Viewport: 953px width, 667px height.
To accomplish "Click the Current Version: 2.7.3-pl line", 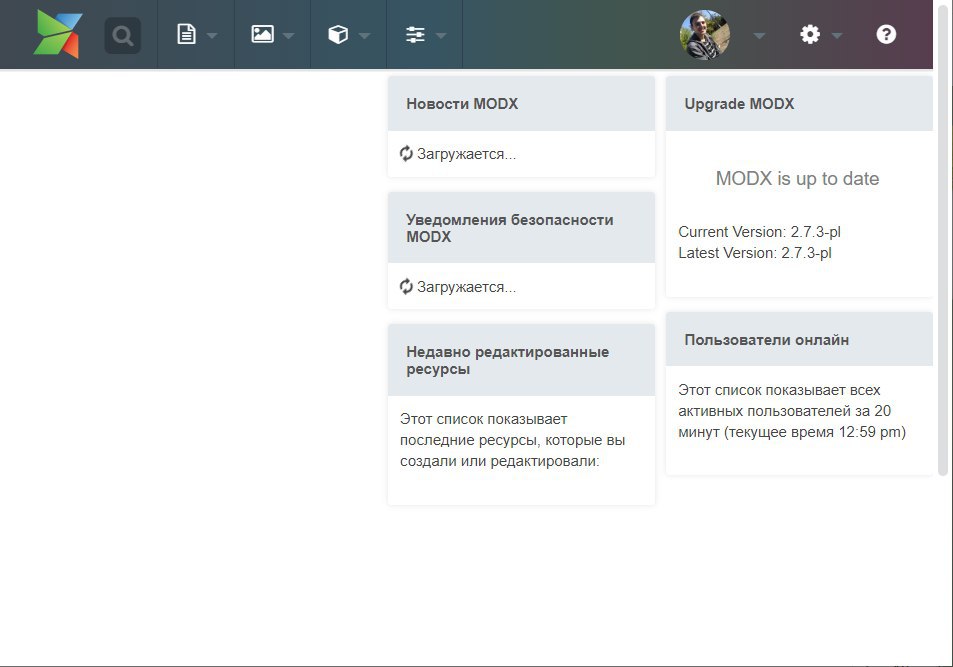I will pos(759,232).
